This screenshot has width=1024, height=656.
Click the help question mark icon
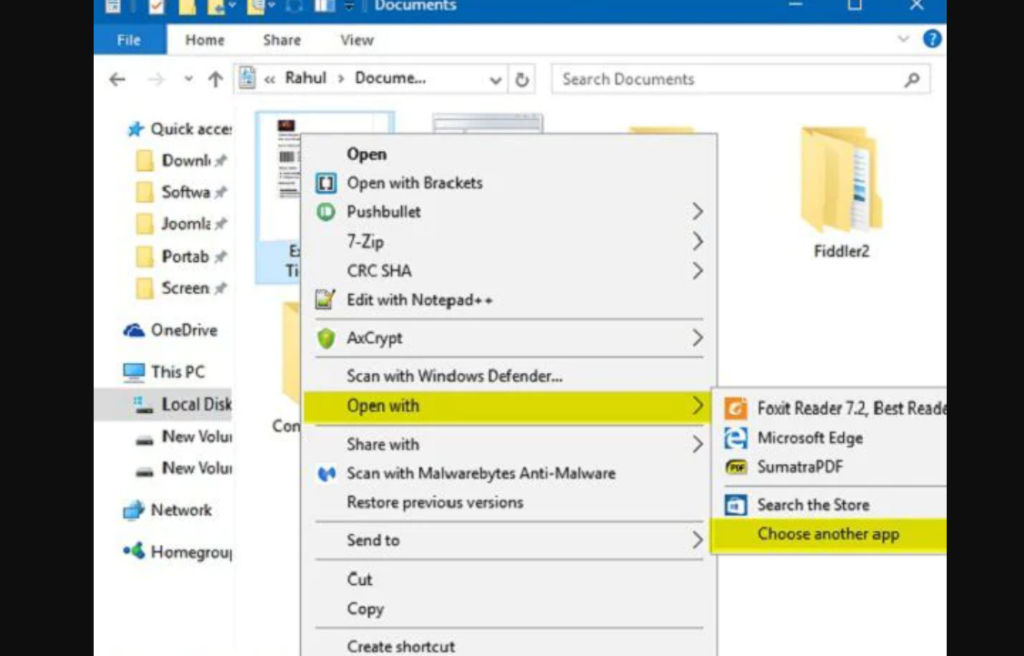(932, 39)
